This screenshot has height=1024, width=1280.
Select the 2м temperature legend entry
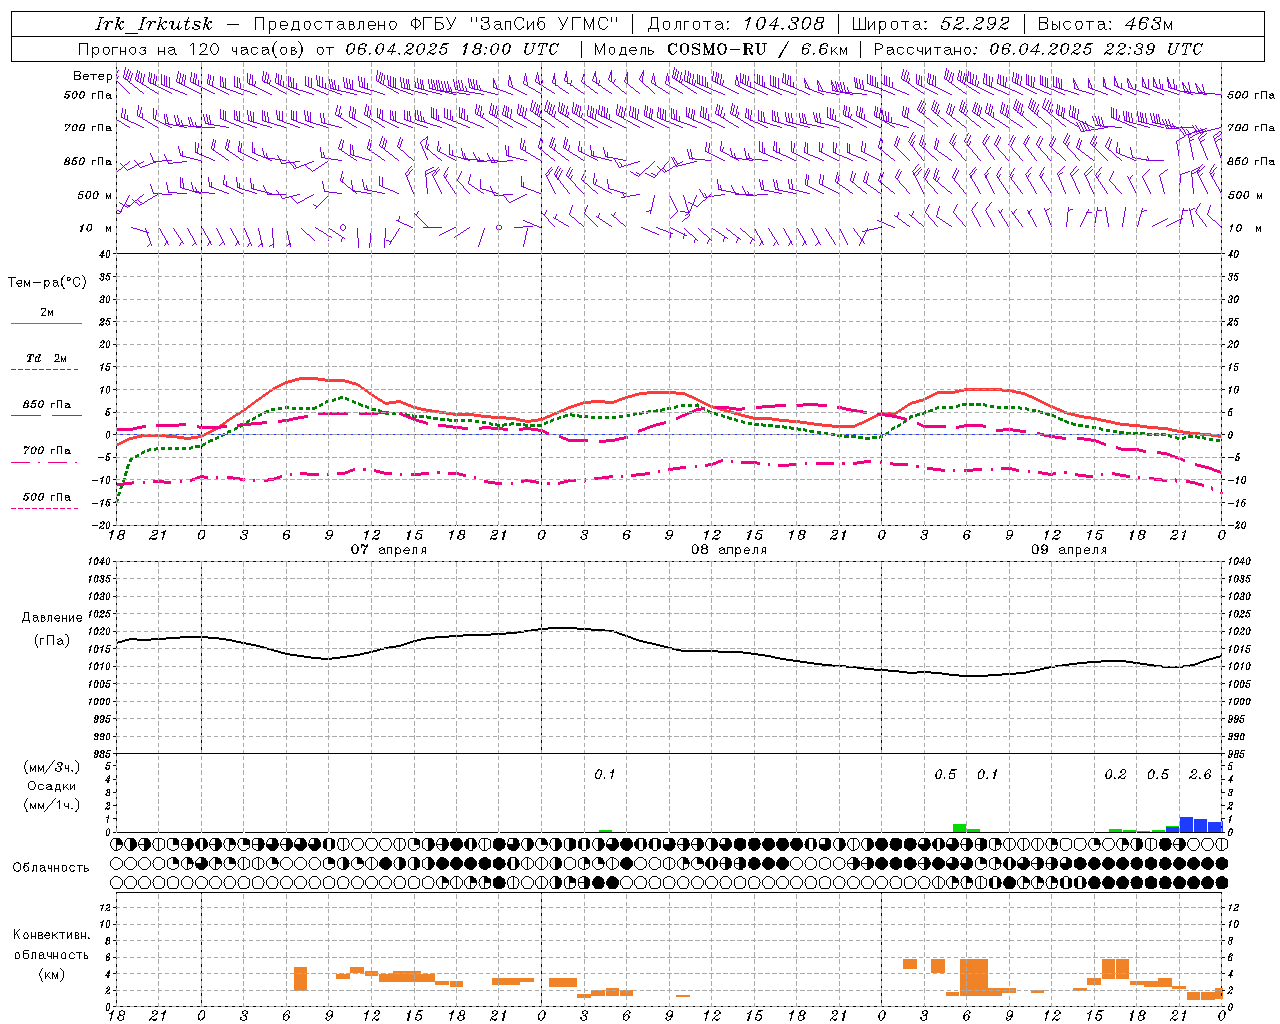pos(47,313)
